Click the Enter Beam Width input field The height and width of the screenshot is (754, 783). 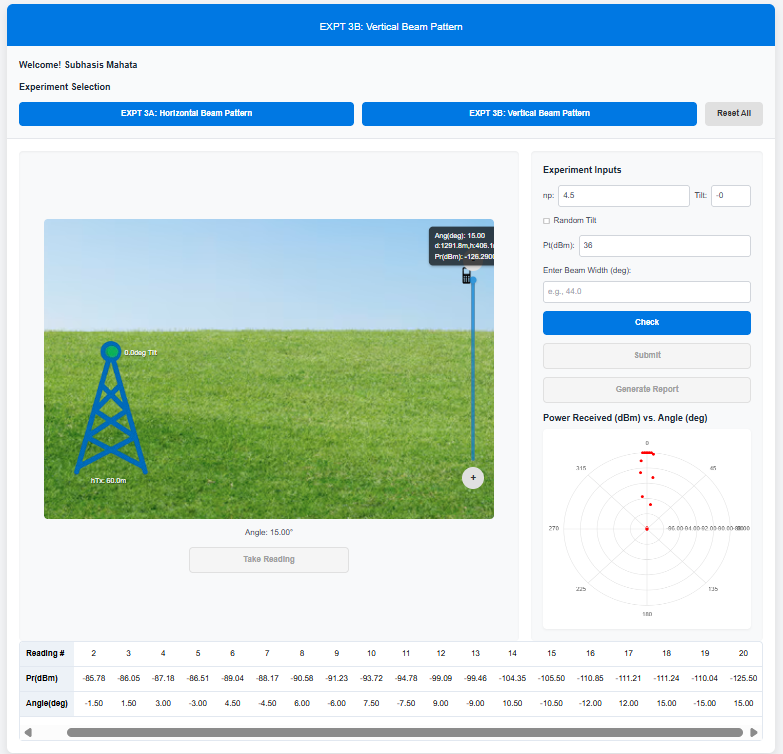(x=646, y=292)
